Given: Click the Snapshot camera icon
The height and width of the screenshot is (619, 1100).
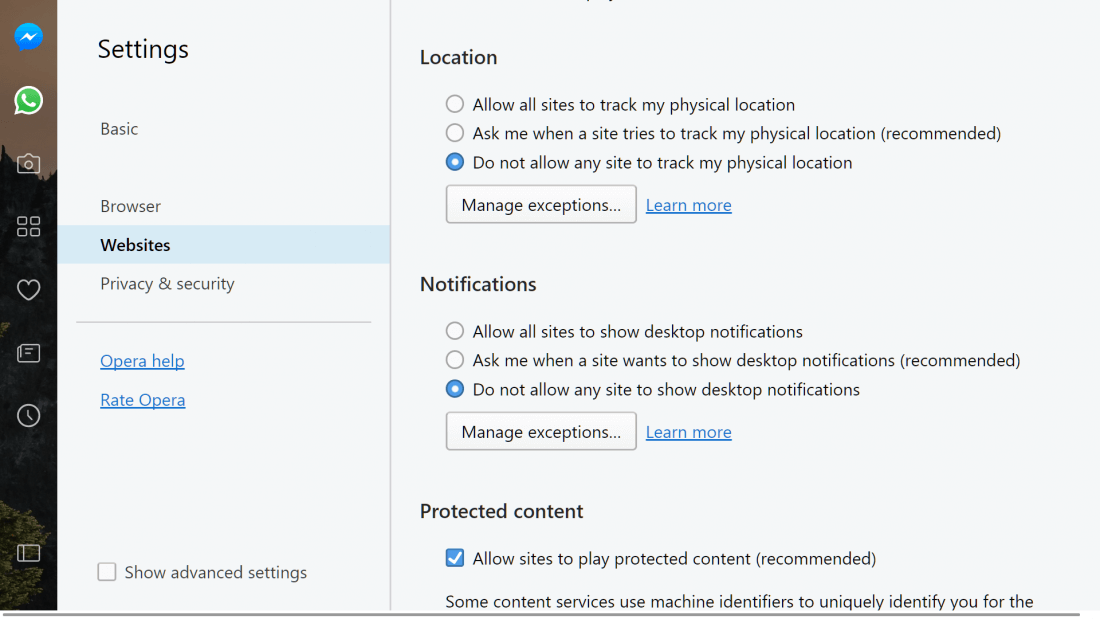Looking at the screenshot, I should (x=28, y=164).
